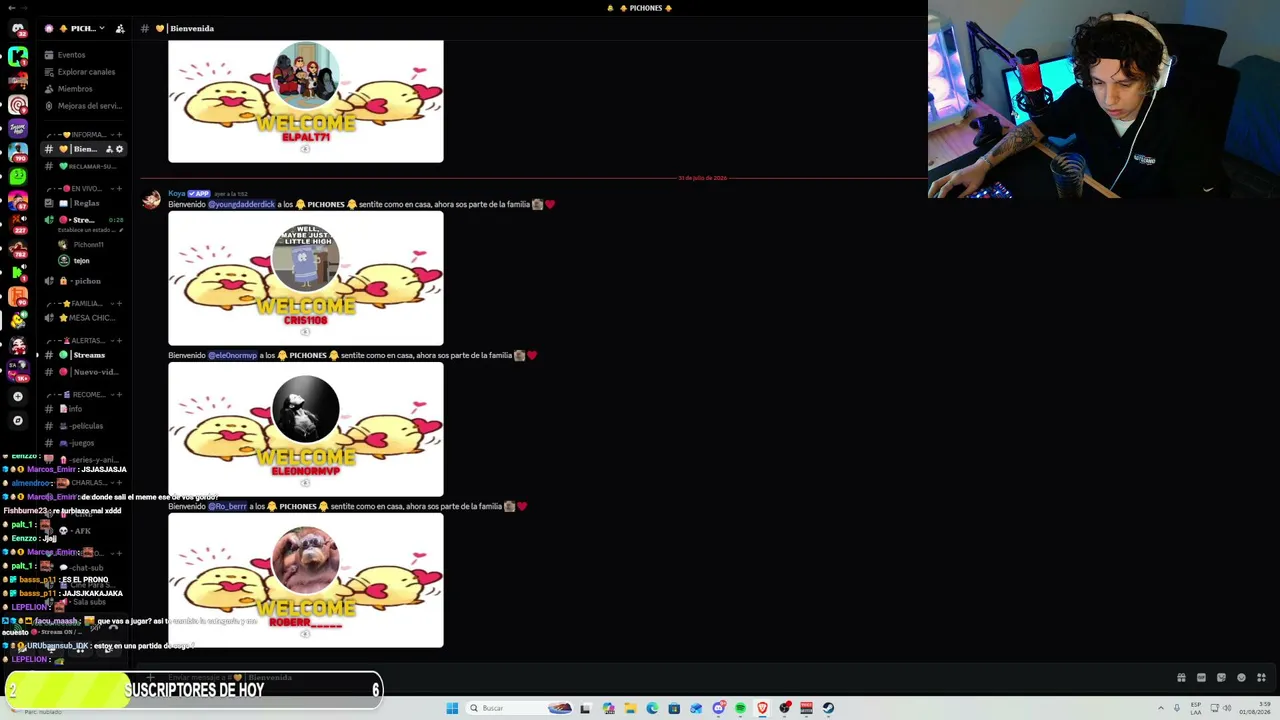The width and height of the screenshot is (1280, 720).
Task: Join the locked pichon voice channel
Action: coord(84,281)
